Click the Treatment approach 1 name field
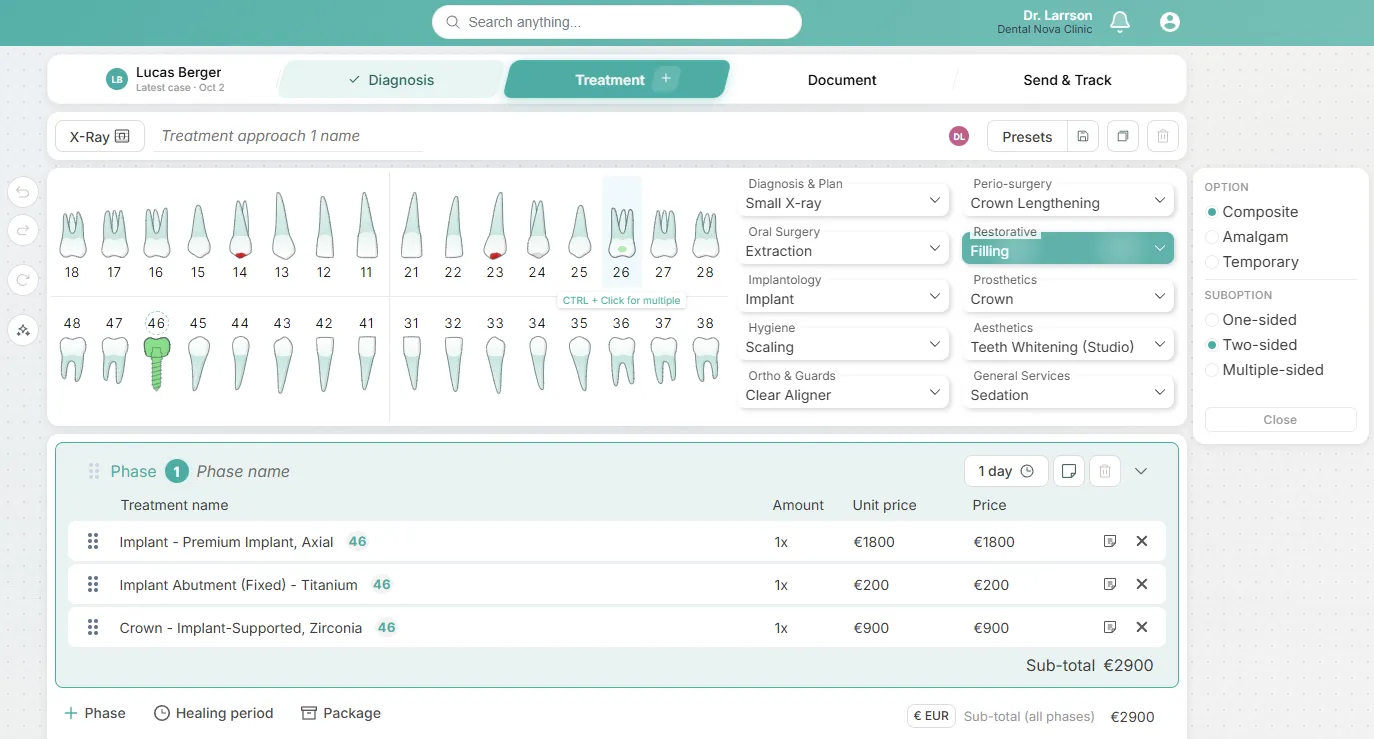The image size is (1374, 739). pos(290,136)
